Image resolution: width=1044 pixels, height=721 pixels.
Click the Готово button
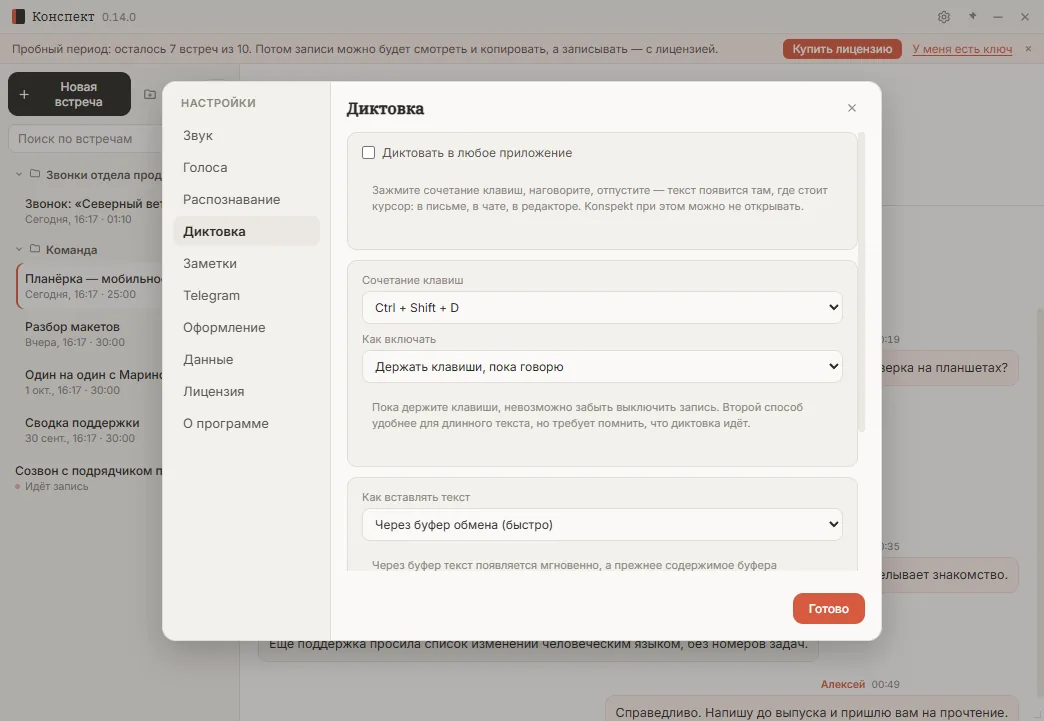pyautogui.click(x=828, y=608)
